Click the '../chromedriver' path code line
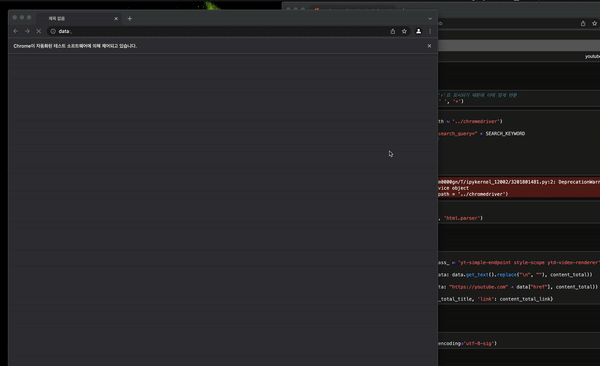 [470, 121]
